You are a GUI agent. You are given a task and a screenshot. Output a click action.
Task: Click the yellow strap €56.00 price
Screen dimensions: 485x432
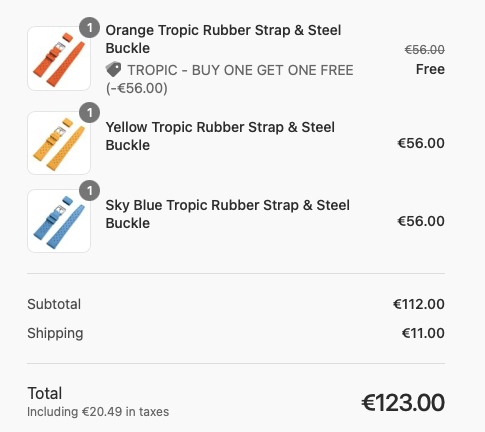[421, 143]
